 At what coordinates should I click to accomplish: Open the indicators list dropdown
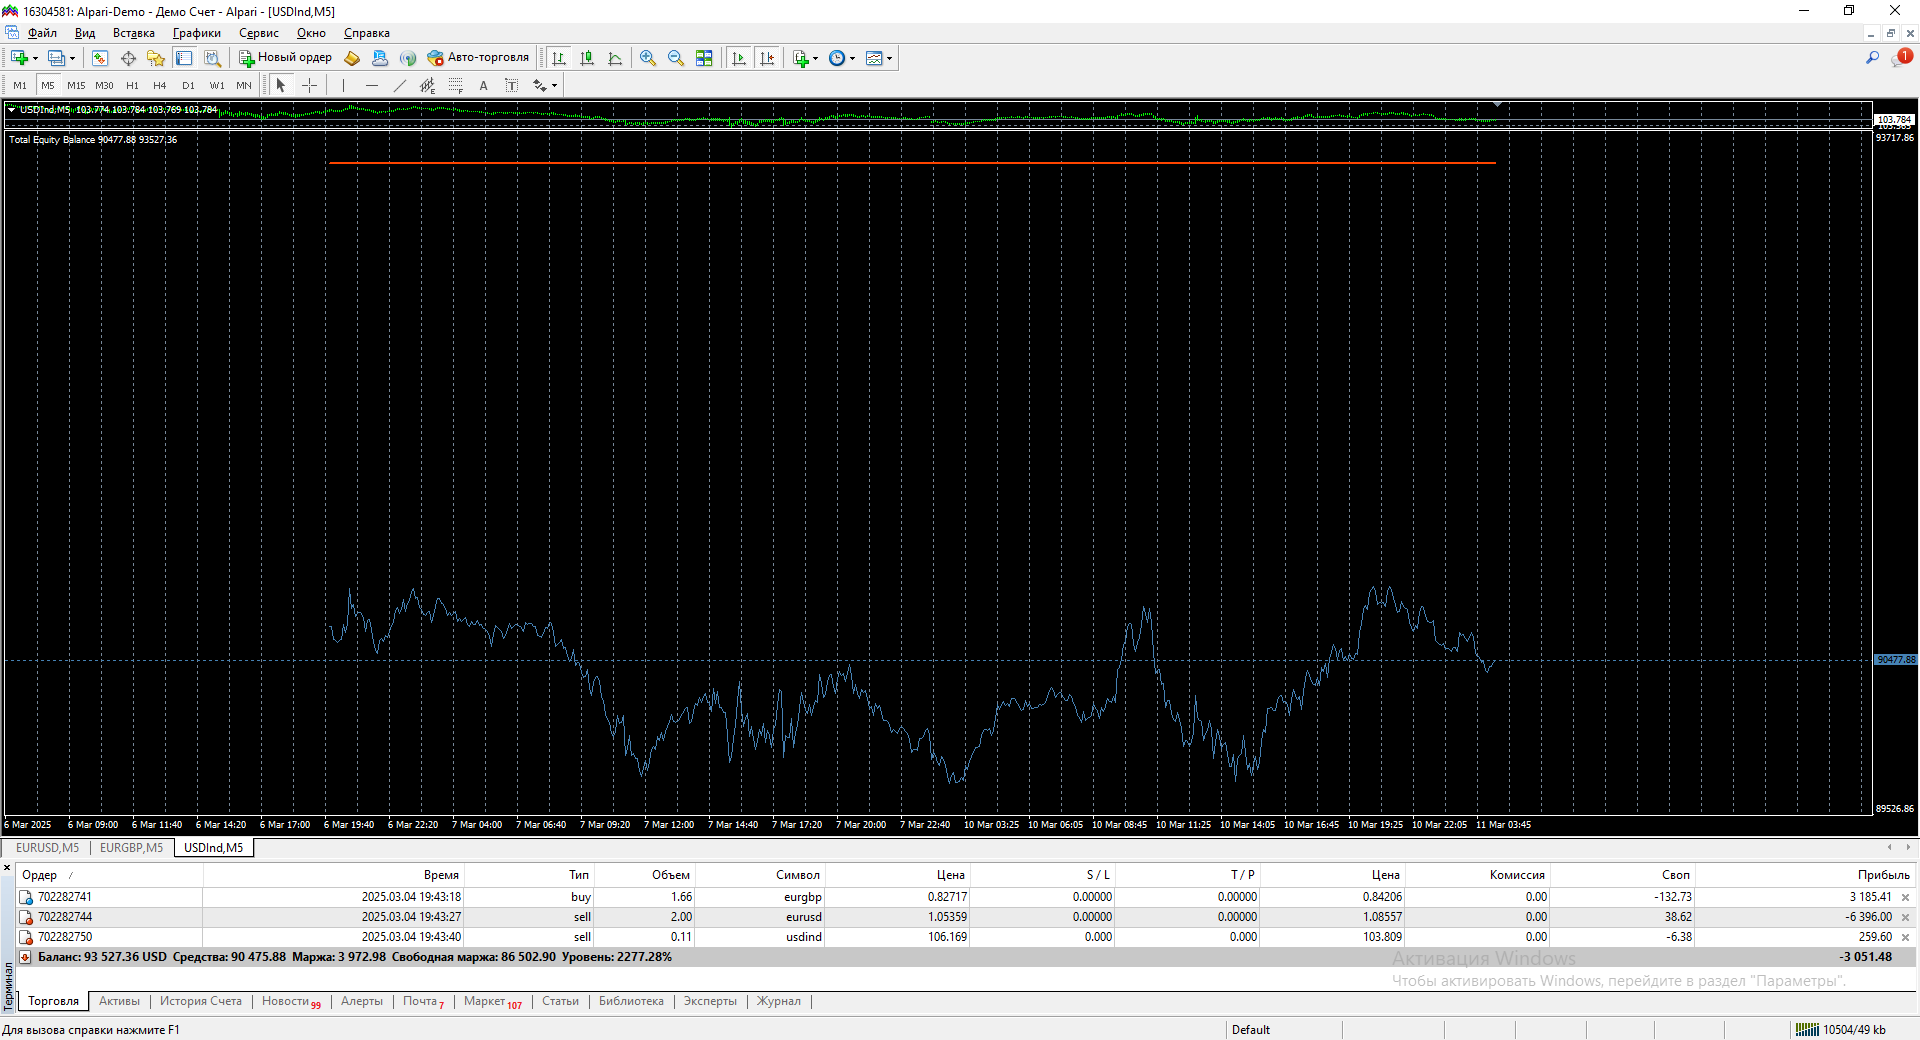(805, 58)
